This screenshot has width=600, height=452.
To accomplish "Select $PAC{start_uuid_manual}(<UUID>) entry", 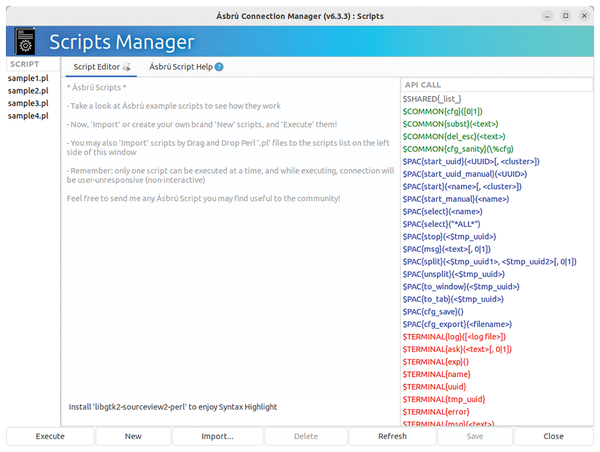I will [465, 174].
